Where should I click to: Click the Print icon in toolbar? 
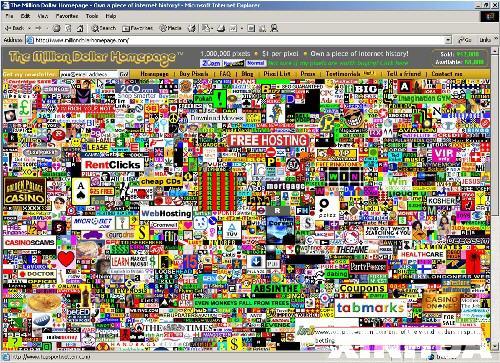point(221,29)
